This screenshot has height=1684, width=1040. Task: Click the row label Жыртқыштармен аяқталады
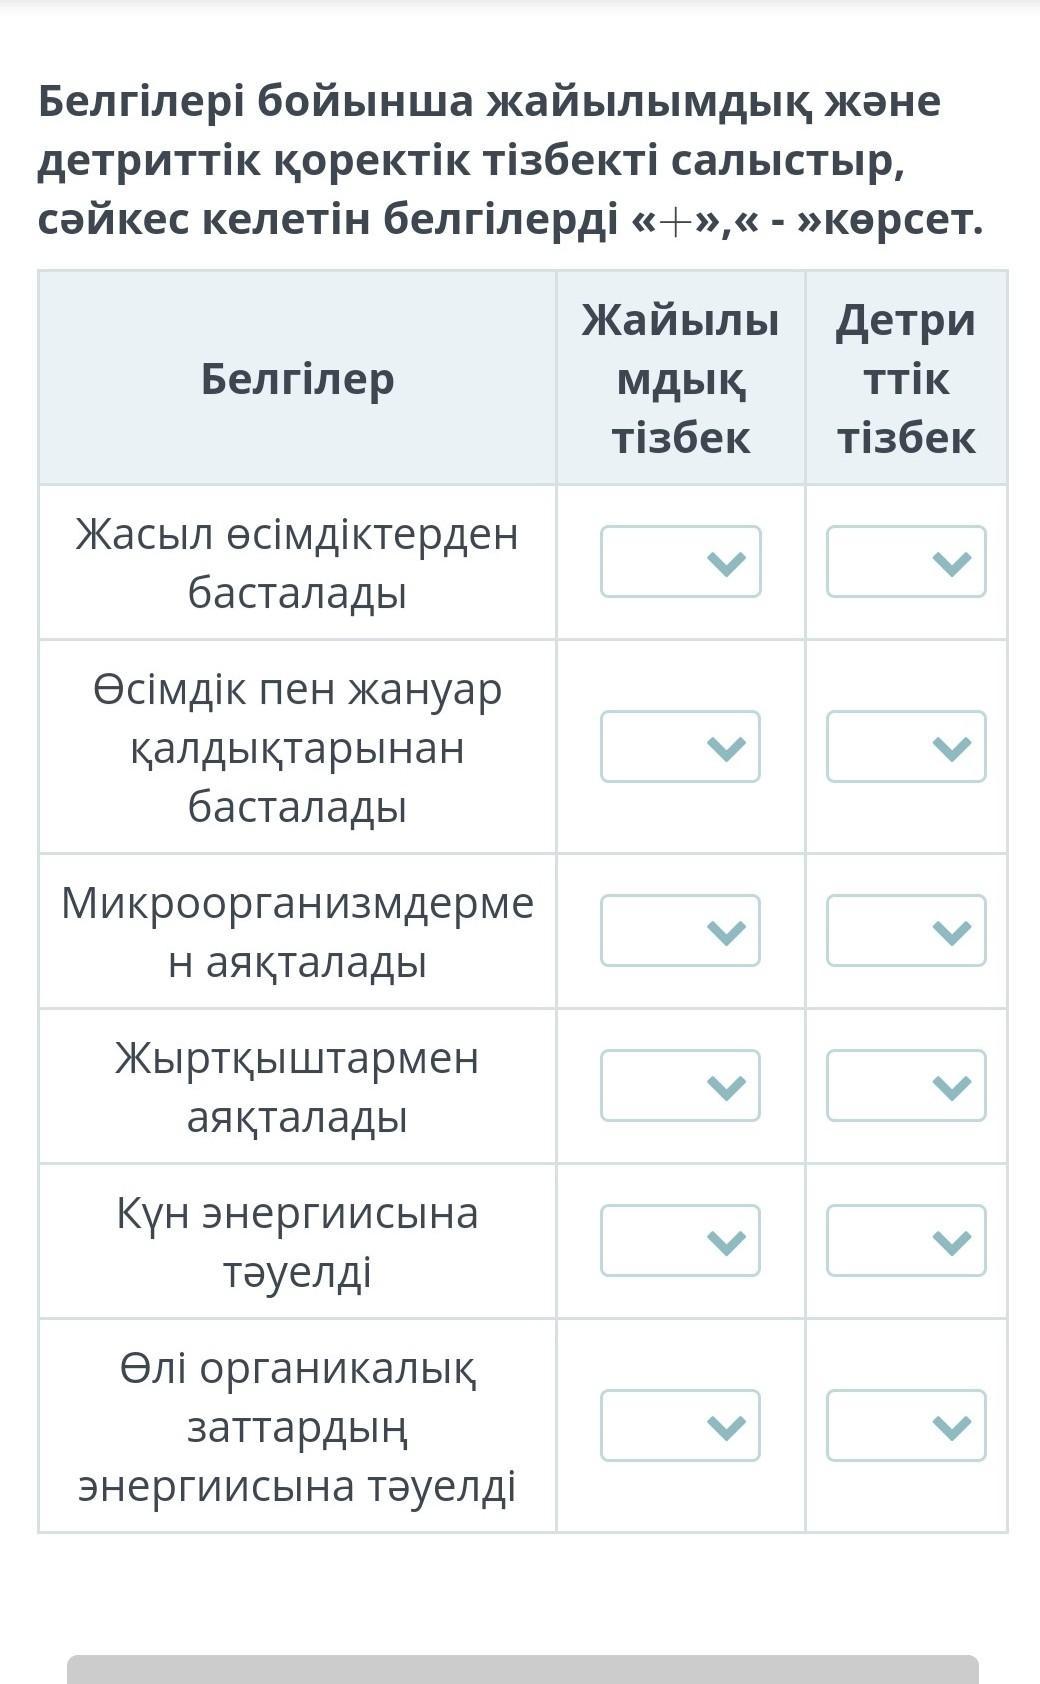coord(298,1087)
